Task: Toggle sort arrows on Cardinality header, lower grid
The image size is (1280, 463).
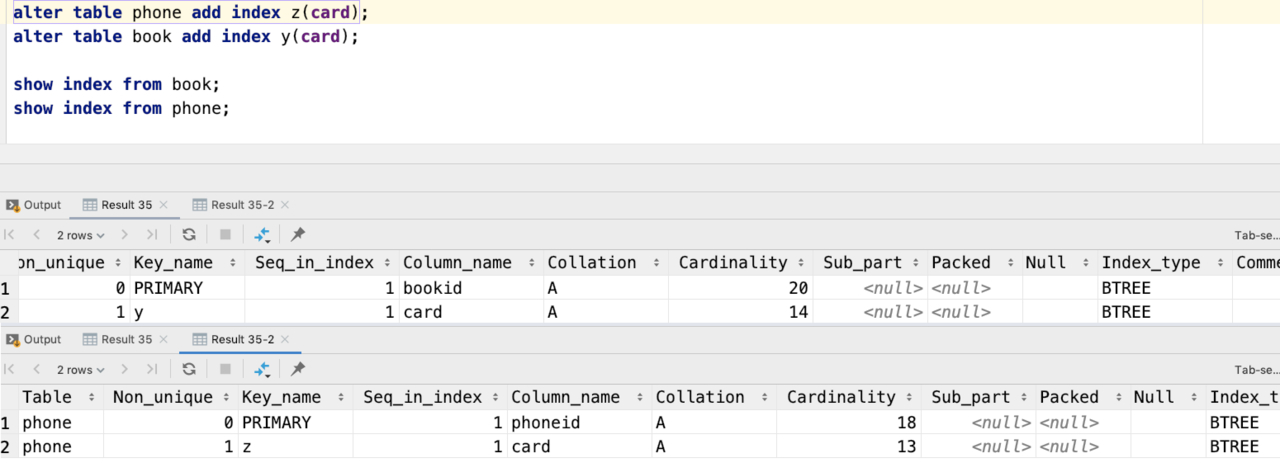Action: tap(908, 398)
